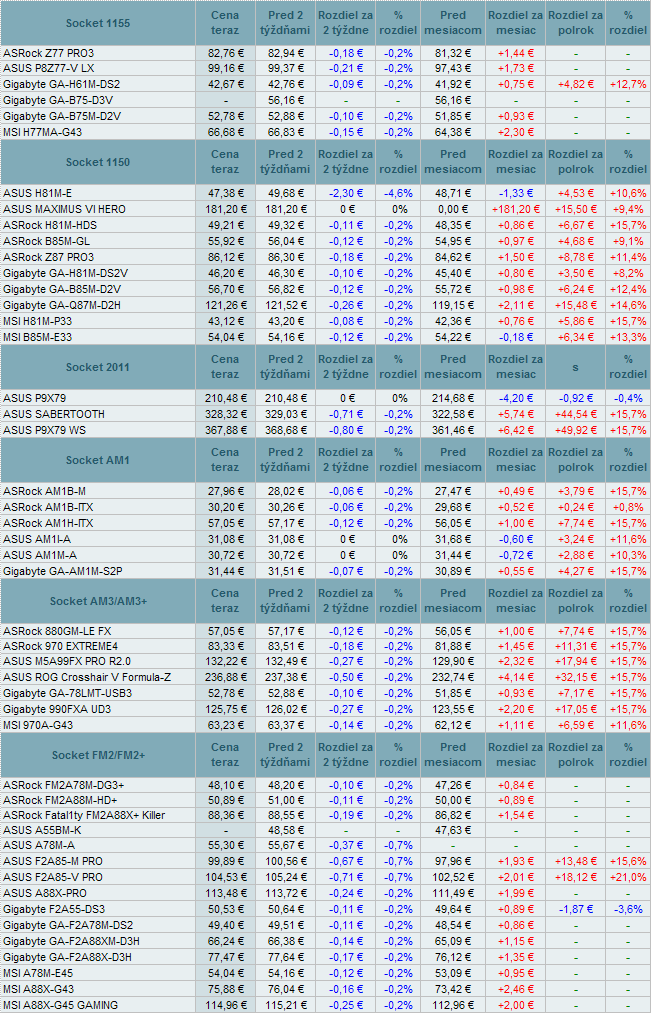Select the "+44,54 €" half-year difference value
The image size is (651, 1013).
575,414
